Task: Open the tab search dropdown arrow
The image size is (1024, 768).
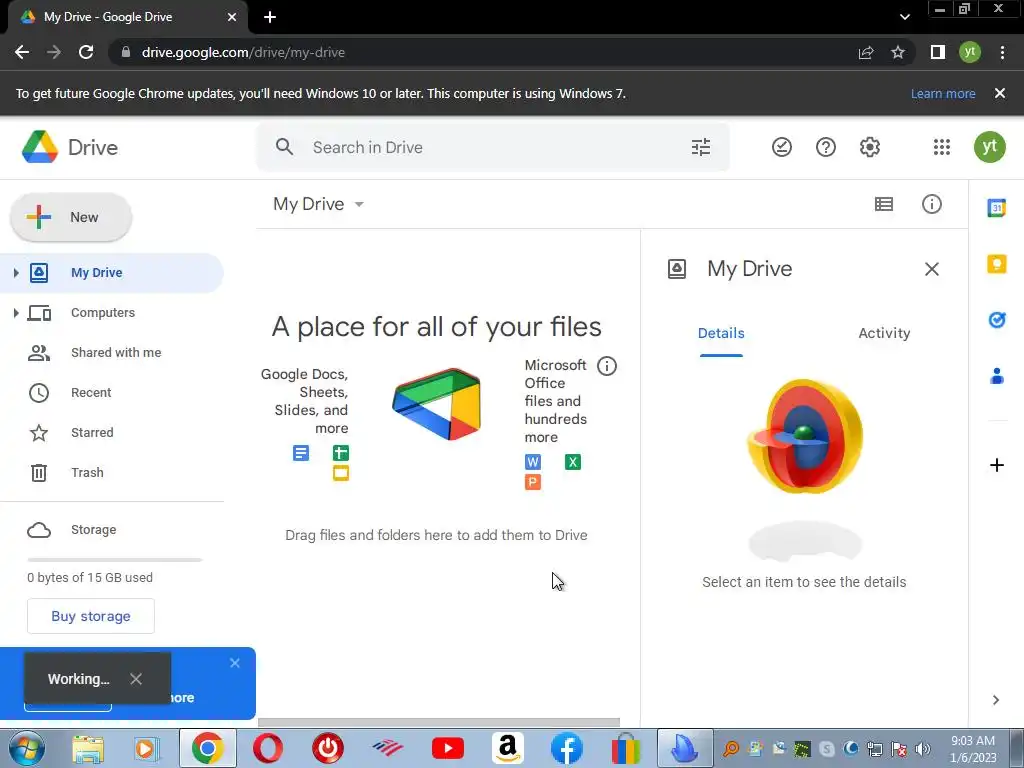Action: [x=904, y=17]
